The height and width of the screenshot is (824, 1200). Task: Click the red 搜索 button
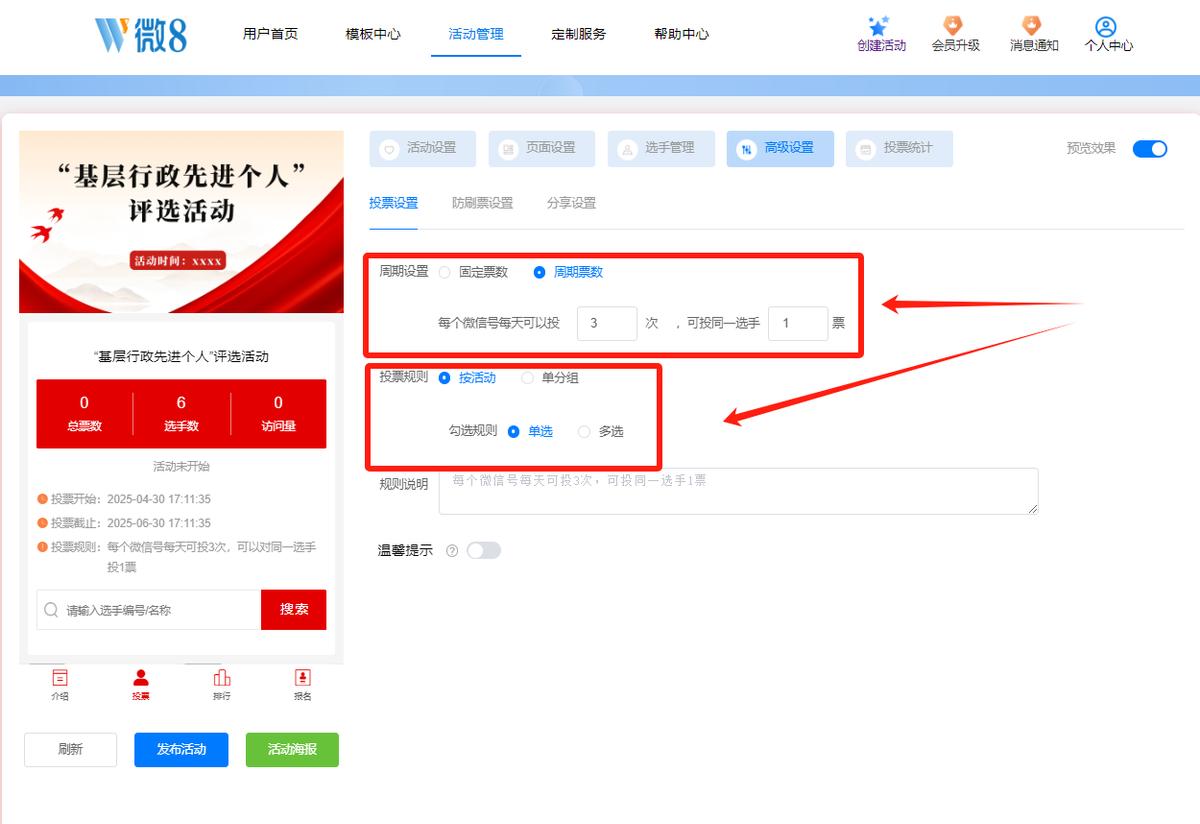(294, 610)
